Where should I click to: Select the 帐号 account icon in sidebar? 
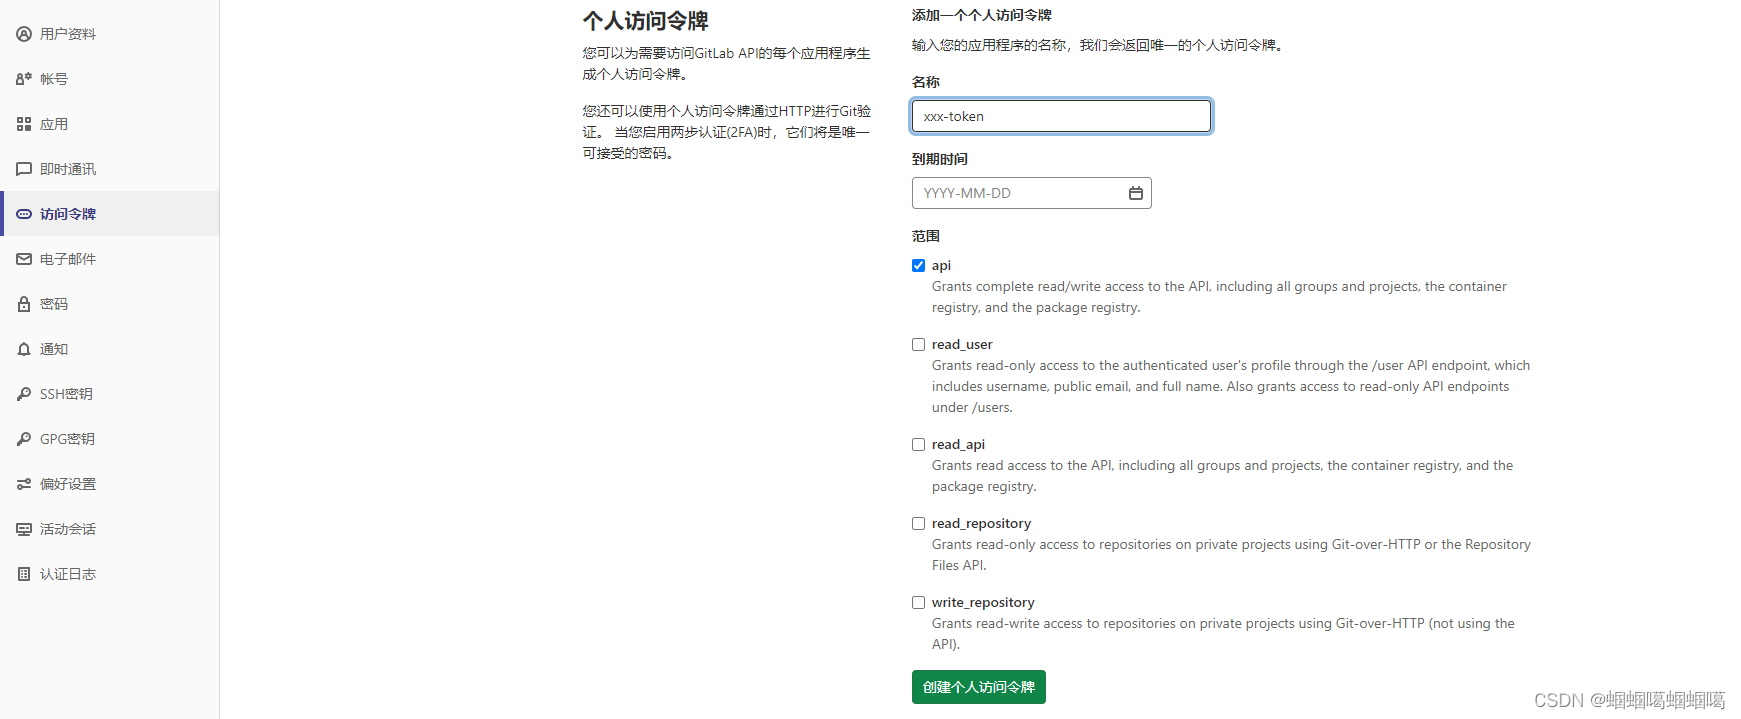pyautogui.click(x=23, y=78)
